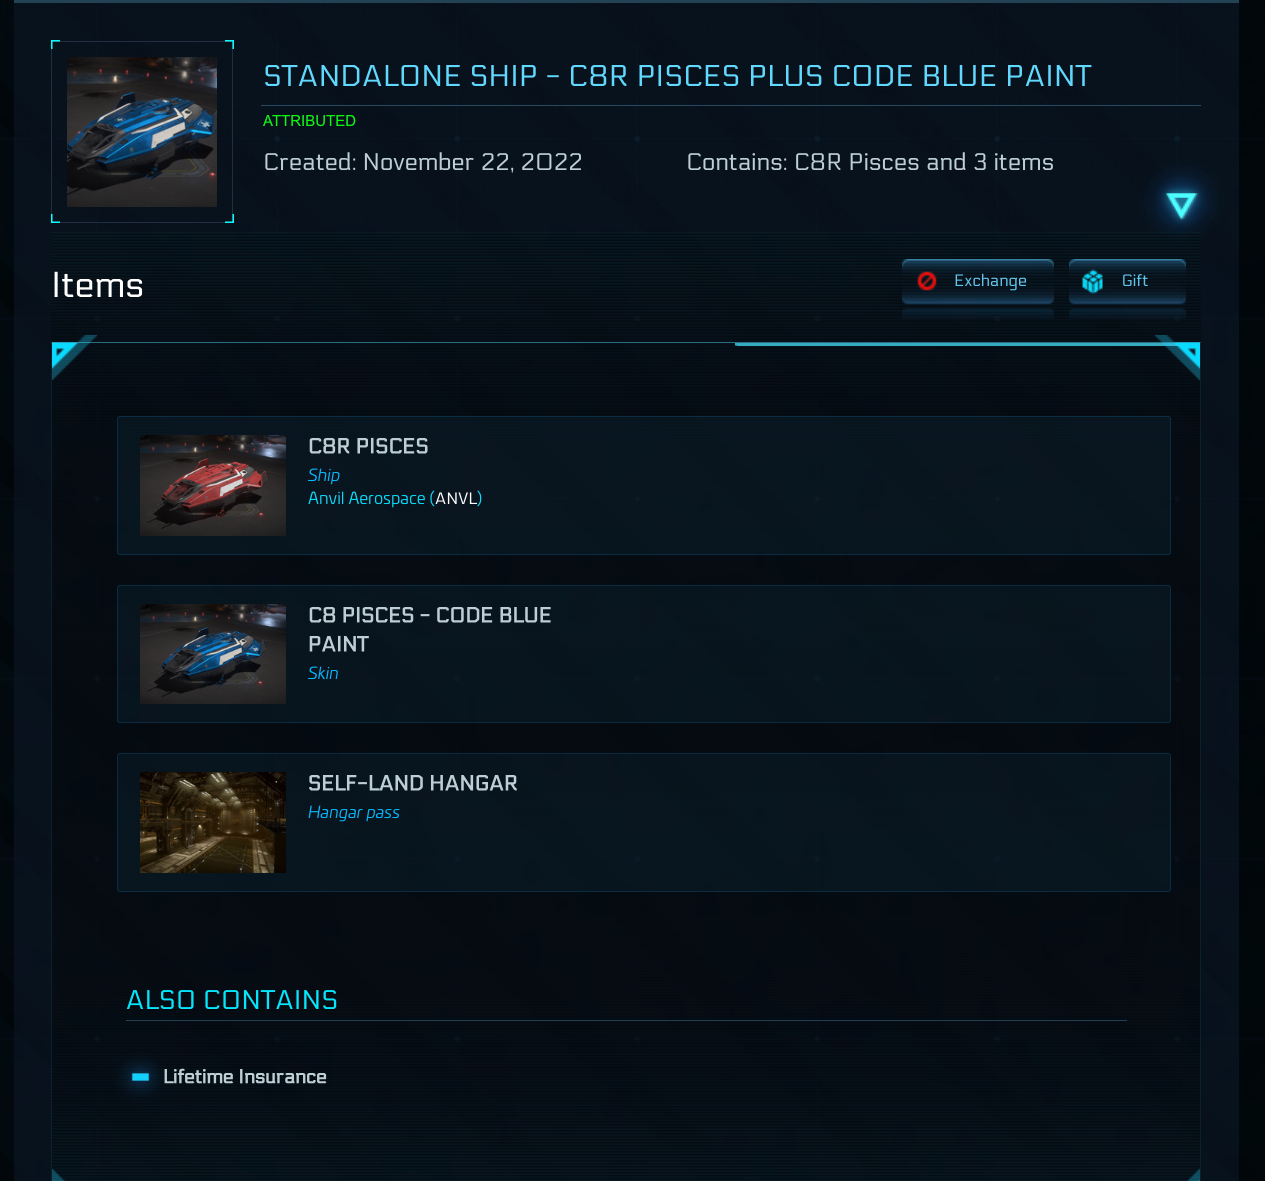Click the red C8R Pisces ship image
Screen dimensions: 1265x1181
pos(213,485)
